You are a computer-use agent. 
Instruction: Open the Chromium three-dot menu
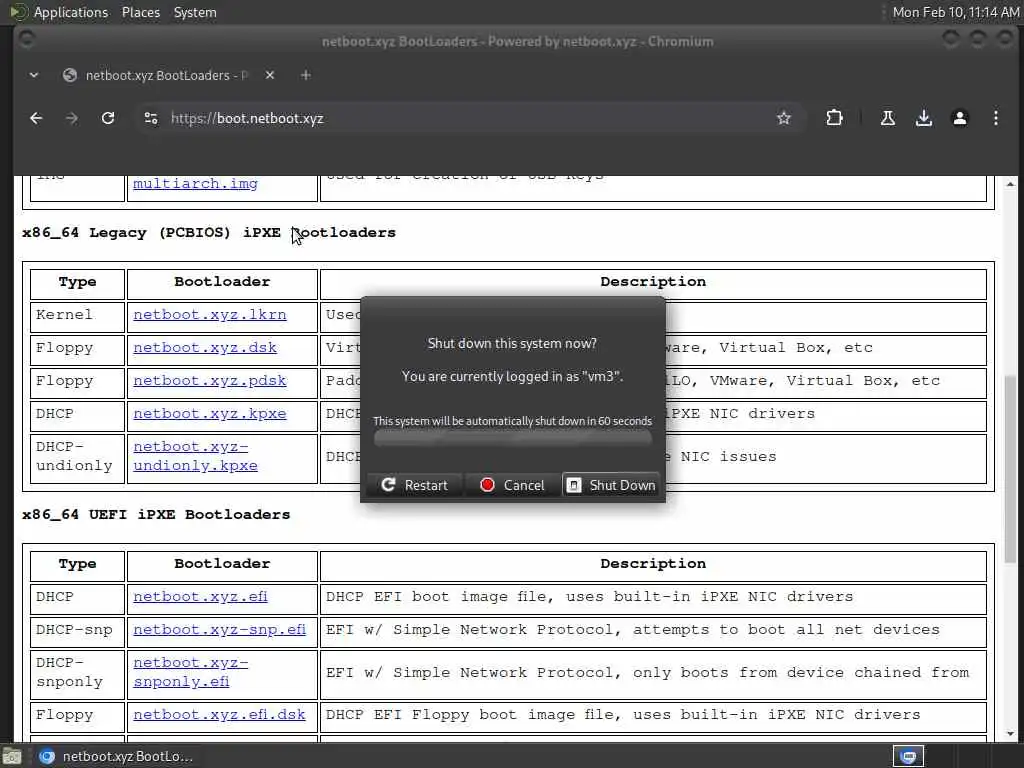point(995,118)
